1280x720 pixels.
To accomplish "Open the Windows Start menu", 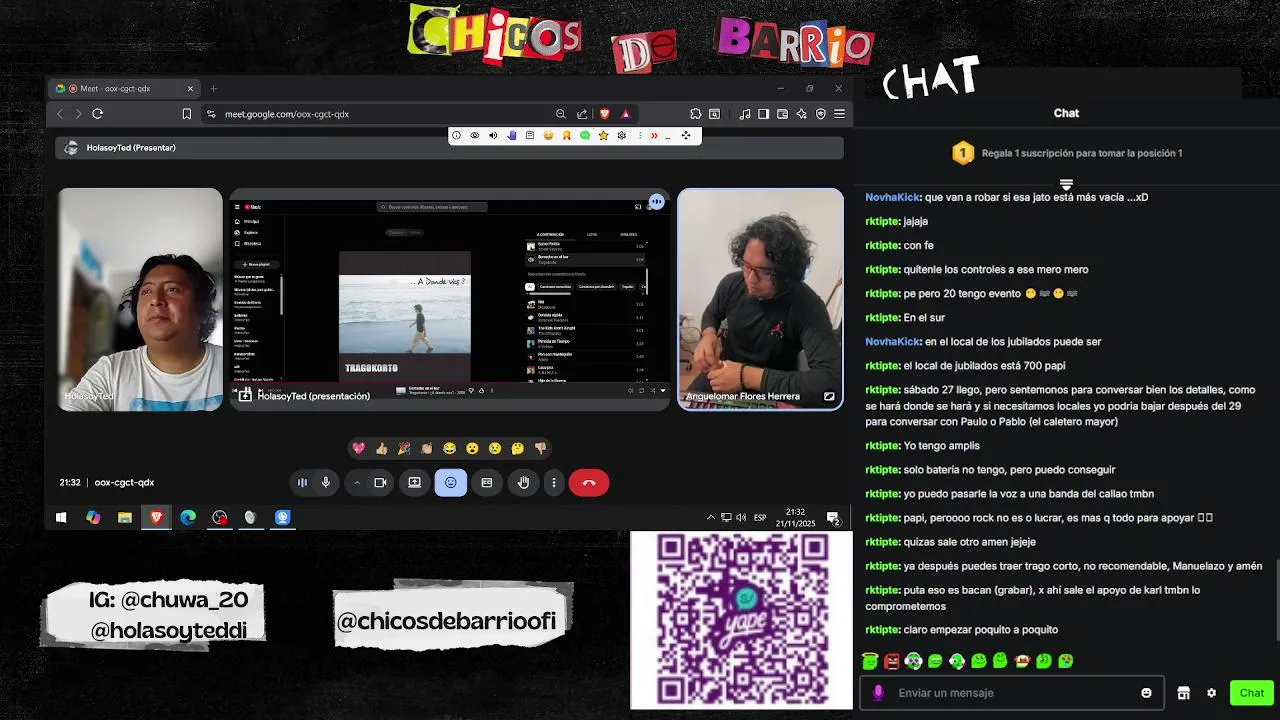I will pyautogui.click(x=61, y=517).
